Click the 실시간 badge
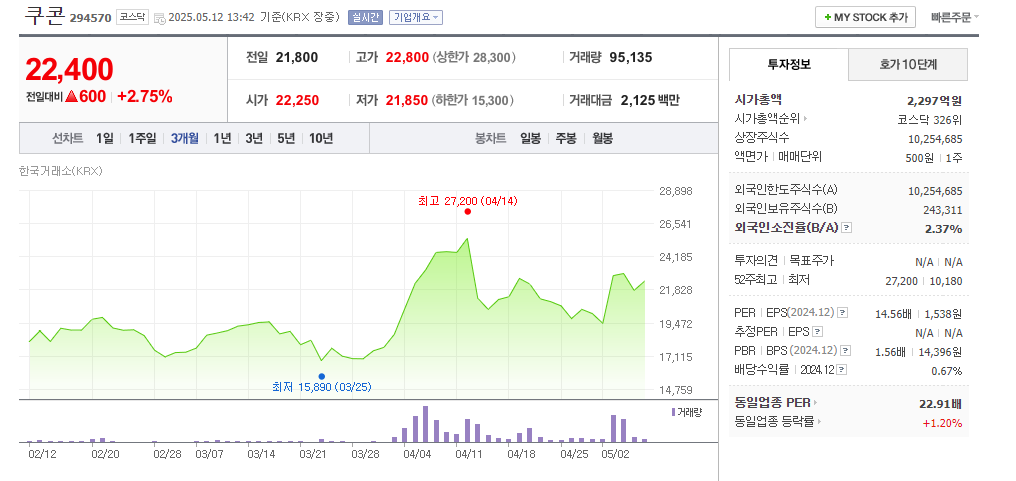1016x481 pixels. (x=365, y=18)
